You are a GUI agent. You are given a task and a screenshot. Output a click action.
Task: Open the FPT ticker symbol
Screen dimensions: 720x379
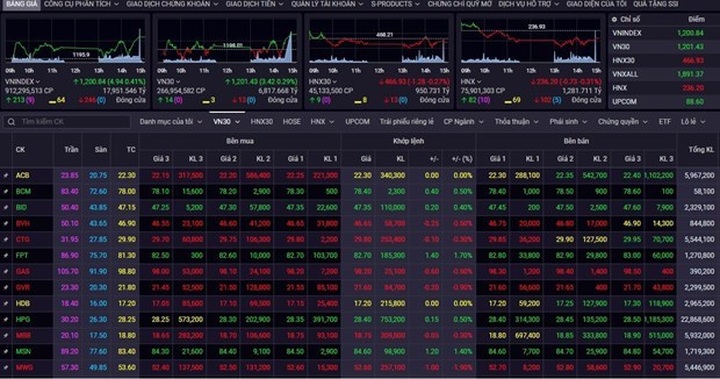click(x=22, y=255)
